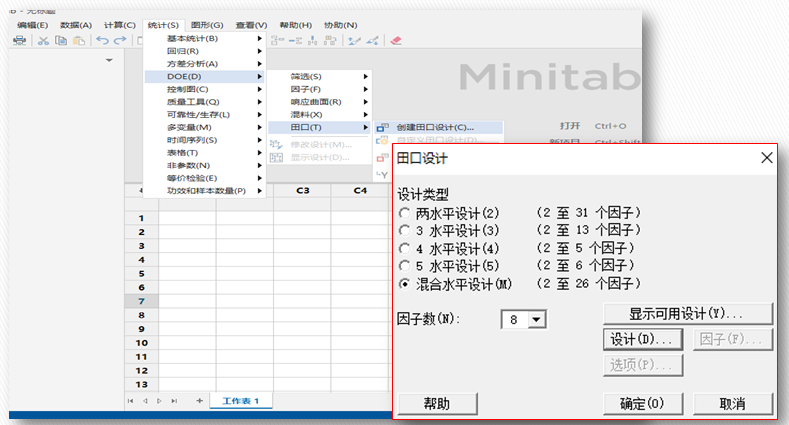Viewport: 789px width, 425px height.
Task: Click the 设计(D)... button
Action: [643, 339]
